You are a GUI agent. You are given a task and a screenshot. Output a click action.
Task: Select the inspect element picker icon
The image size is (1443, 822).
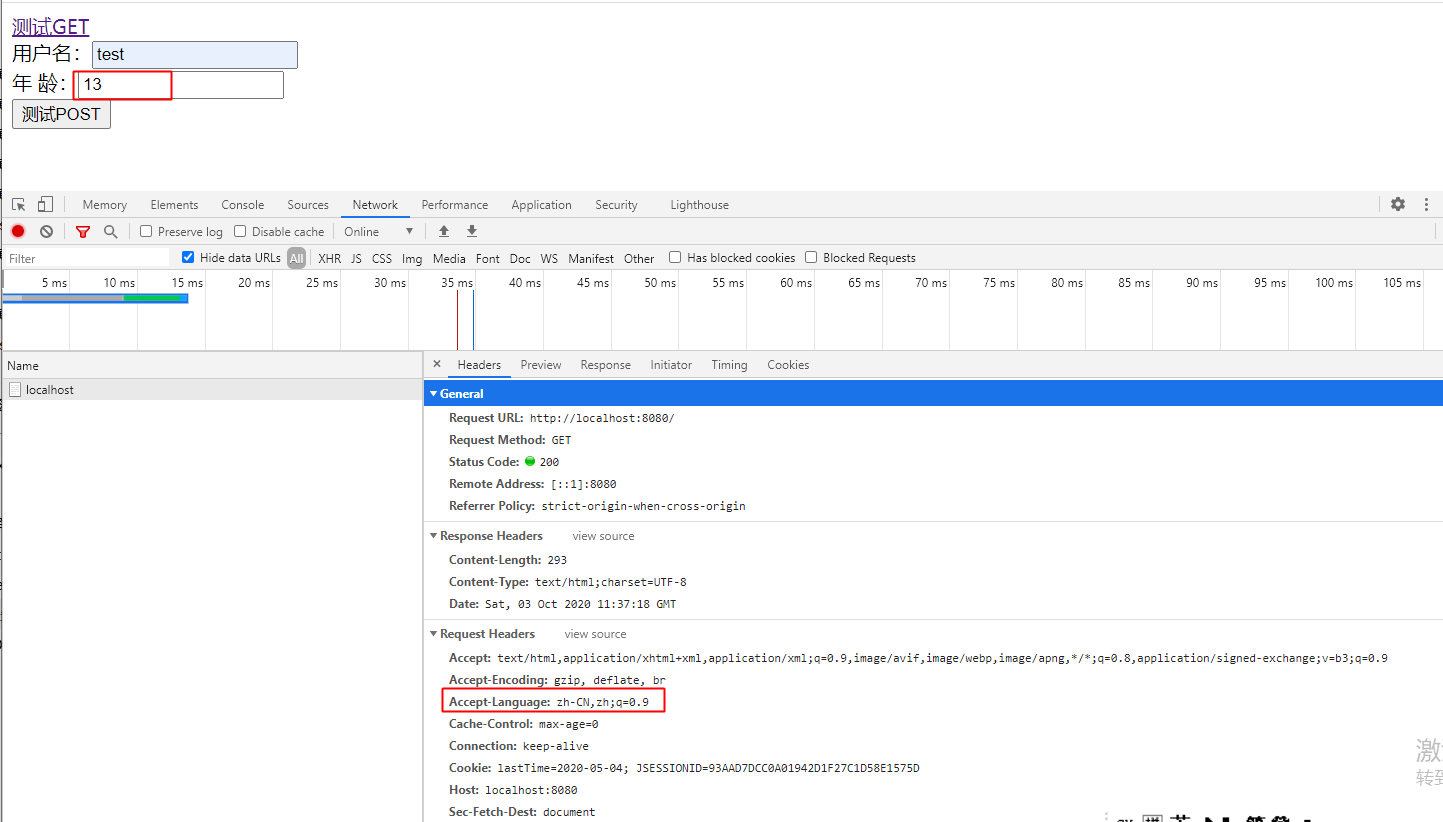click(18, 205)
